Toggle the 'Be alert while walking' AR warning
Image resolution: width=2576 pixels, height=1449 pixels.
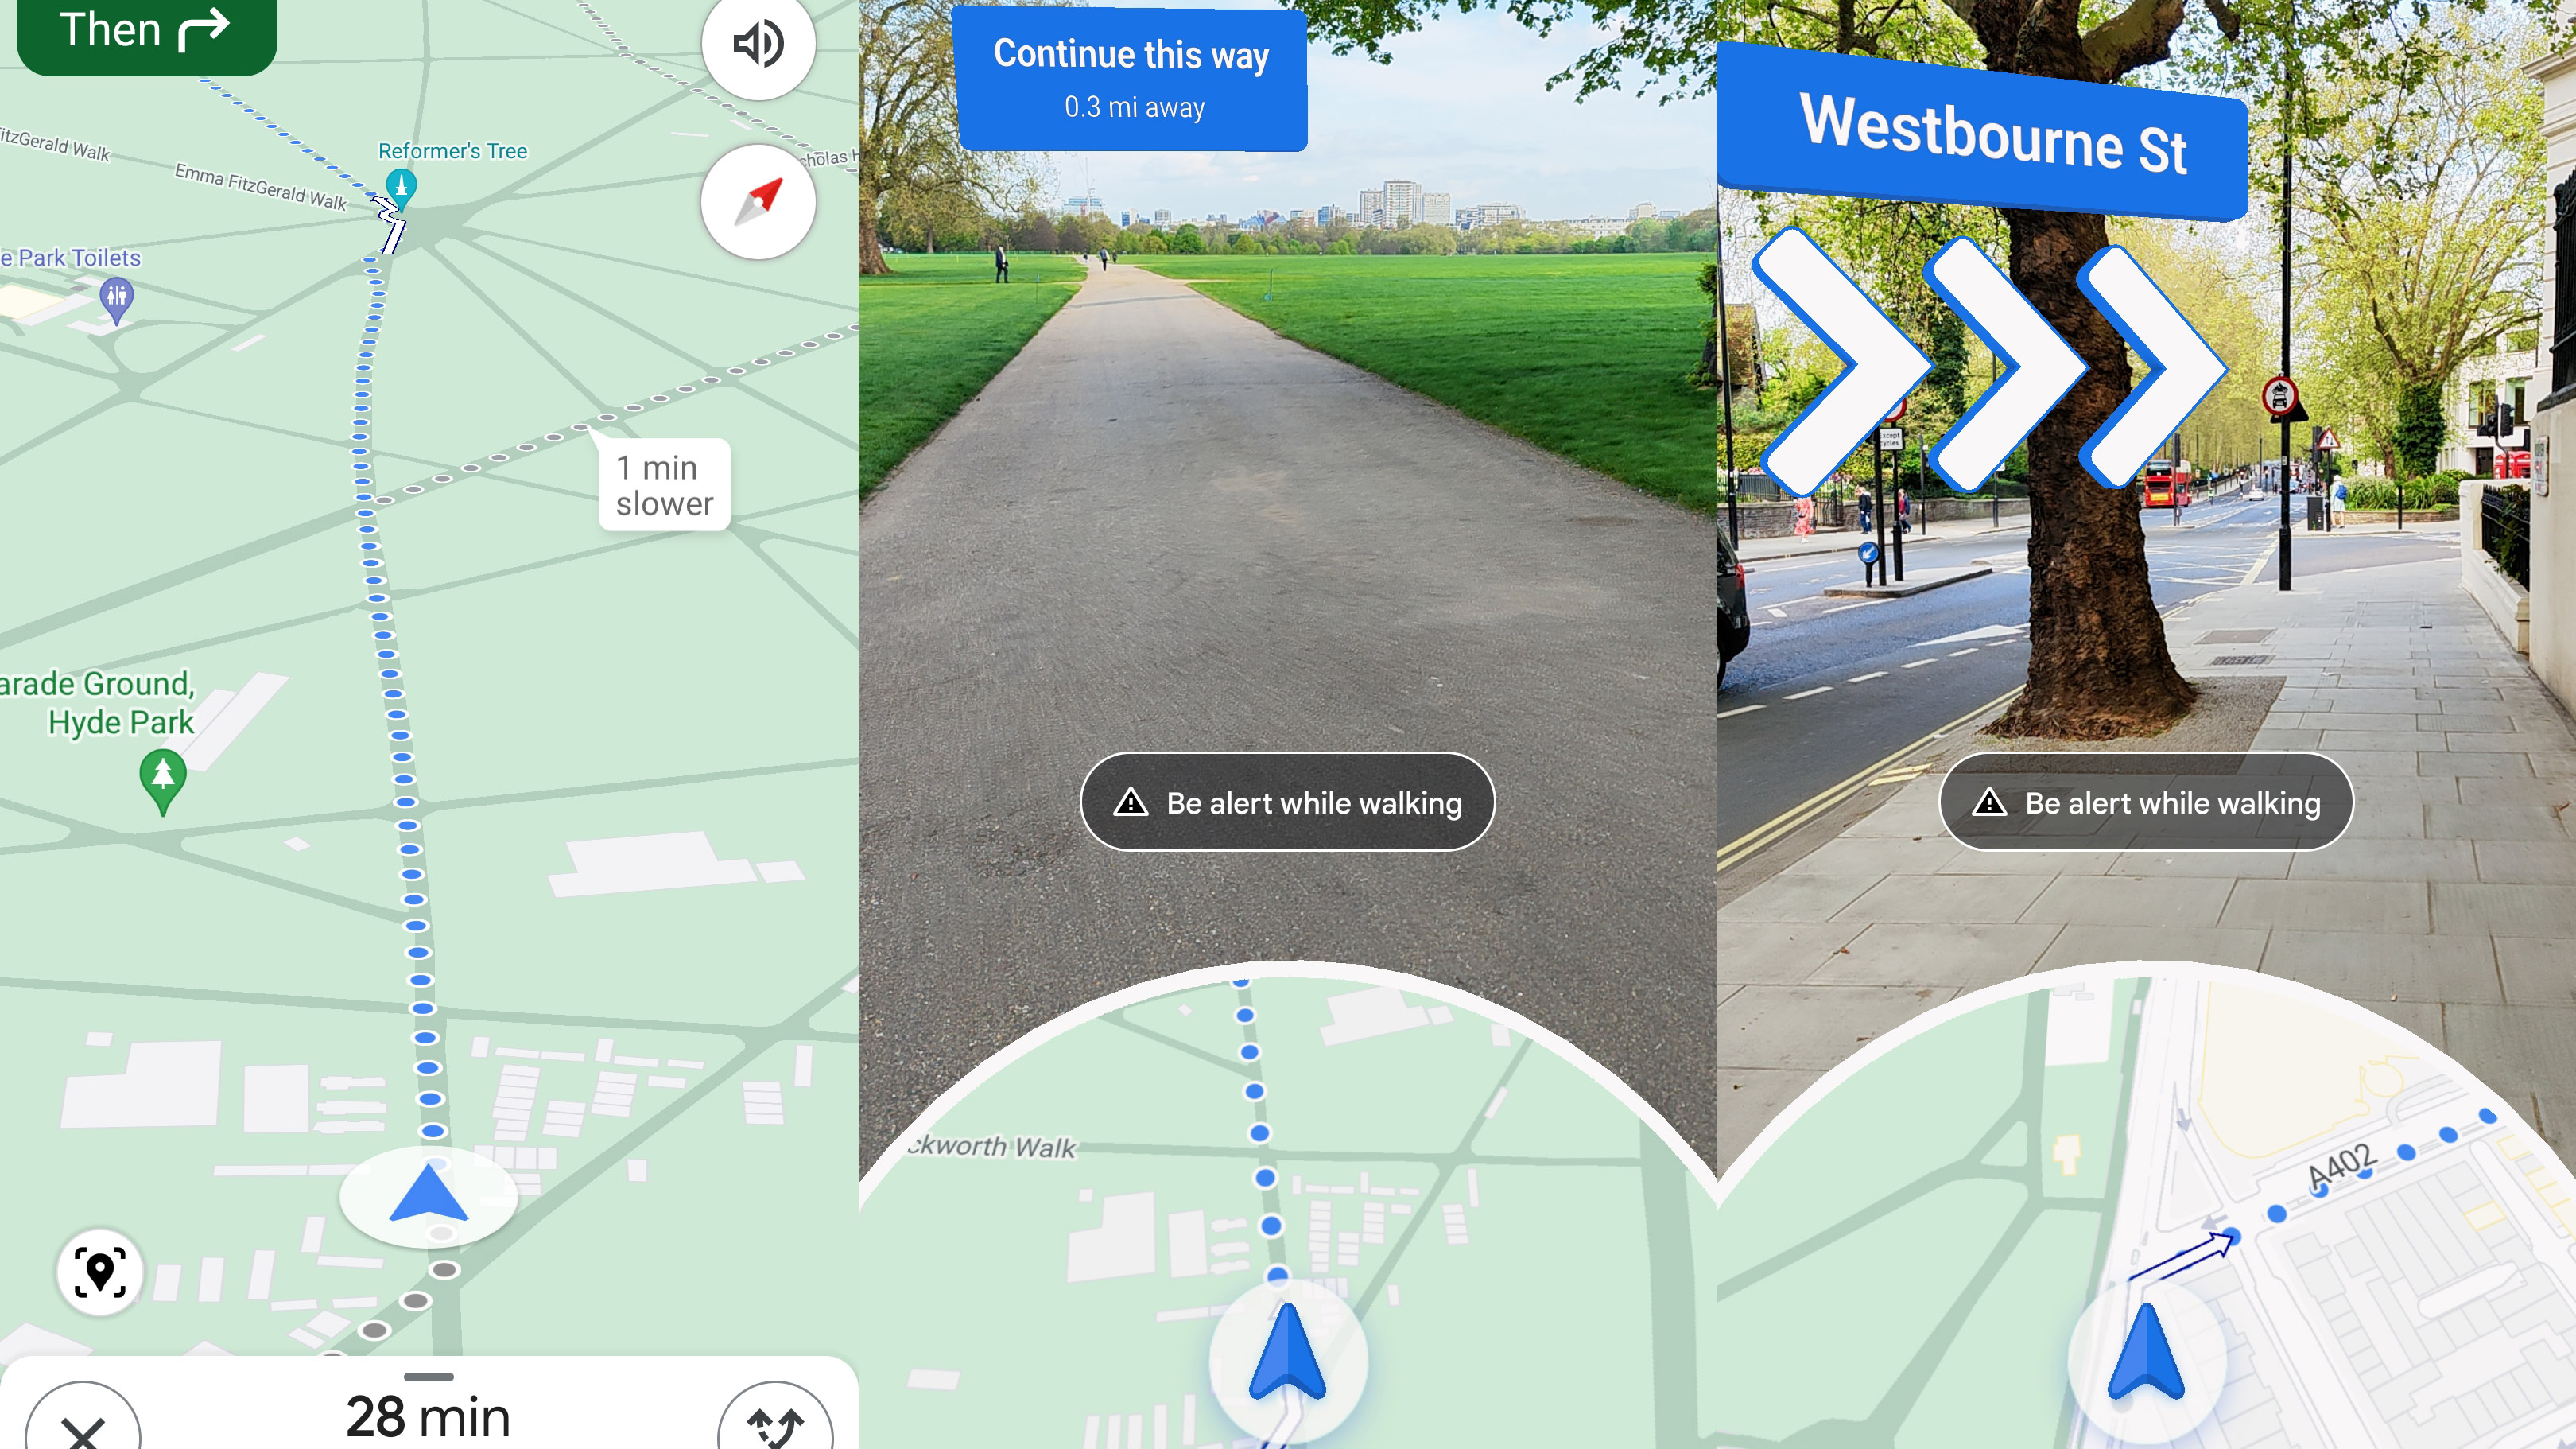coord(1286,803)
